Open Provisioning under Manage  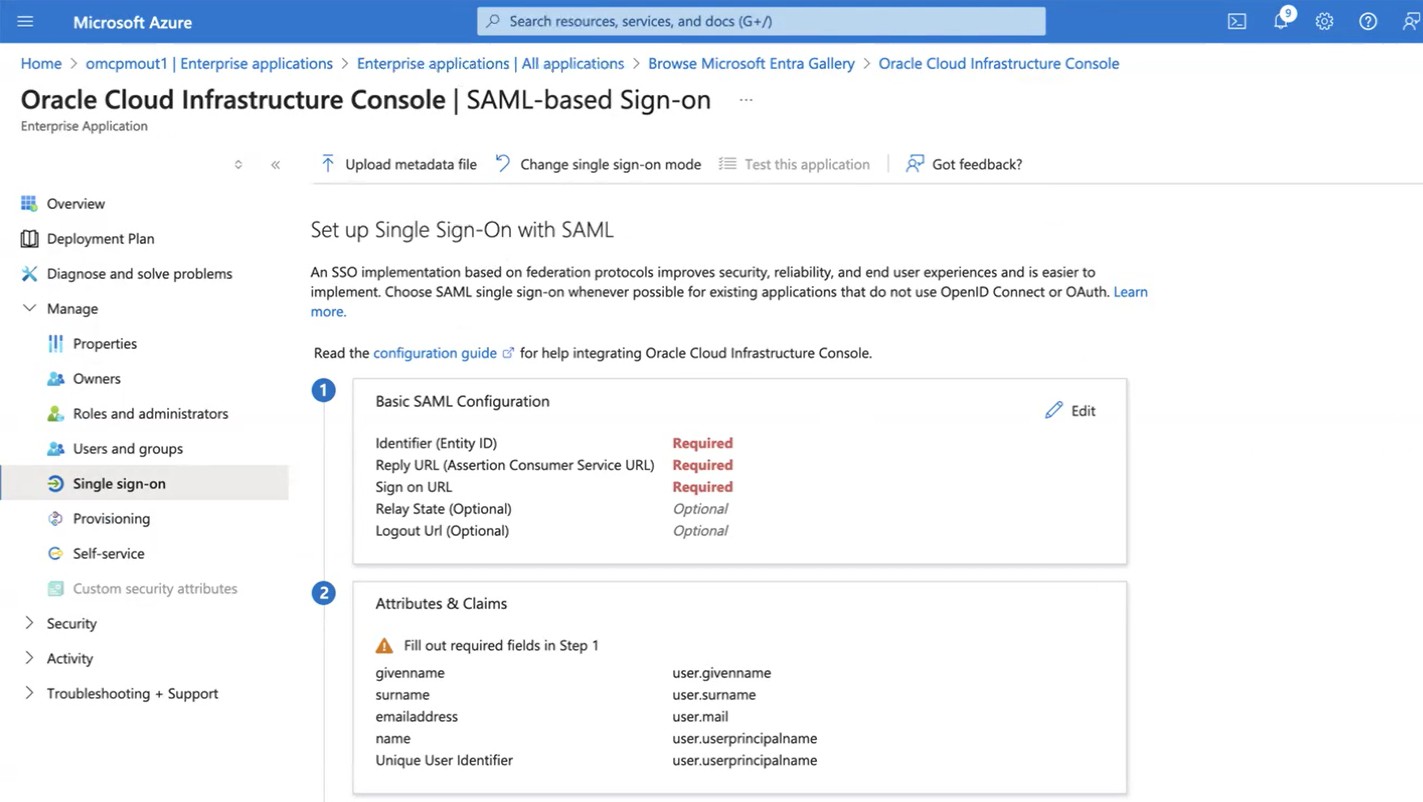(x=112, y=518)
